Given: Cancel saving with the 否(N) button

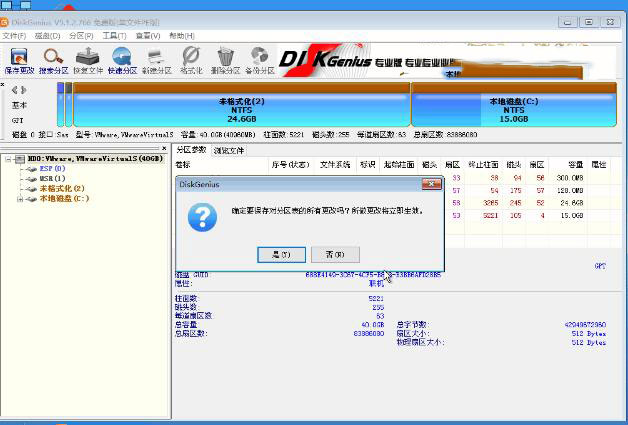Looking at the screenshot, I should pos(335,254).
